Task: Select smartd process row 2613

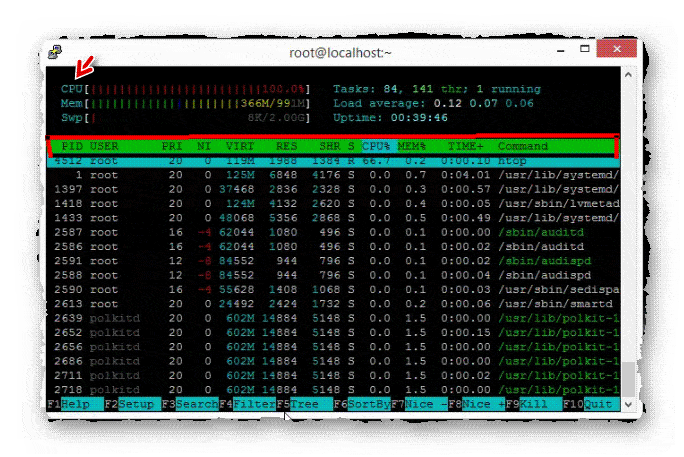Action: pos(333,304)
